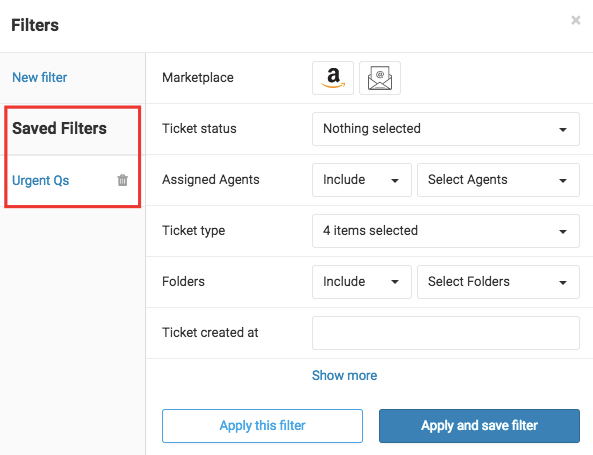Load the Urgent Qs saved filter
Screen dimensions: 593x455
[x=41, y=180]
